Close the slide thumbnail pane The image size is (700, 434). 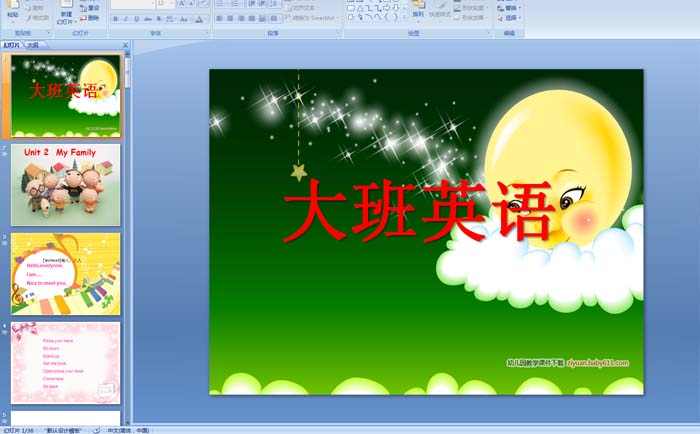click(x=125, y=45)
